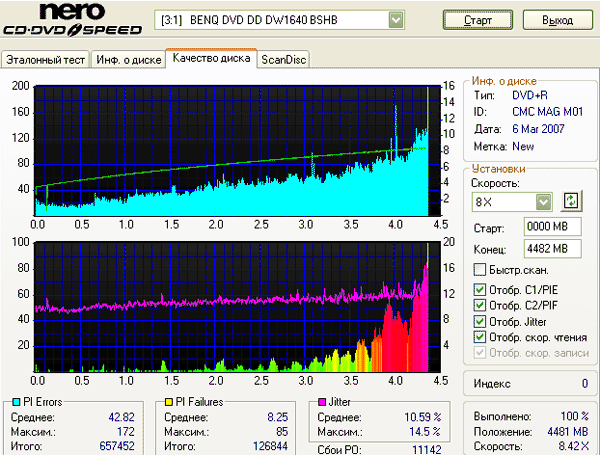
Task: Click PI Errors total 657452
Action: pyautogui.click(x=117, y=446)
